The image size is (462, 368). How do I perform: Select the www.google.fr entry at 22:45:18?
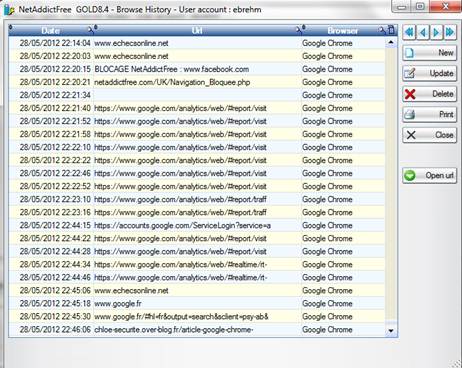coord(197,303)
